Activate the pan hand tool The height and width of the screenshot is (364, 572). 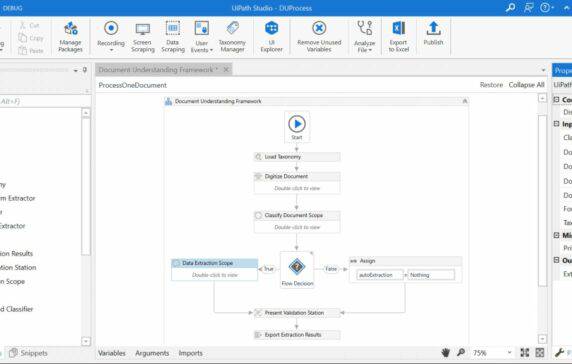tap(445, 353)
